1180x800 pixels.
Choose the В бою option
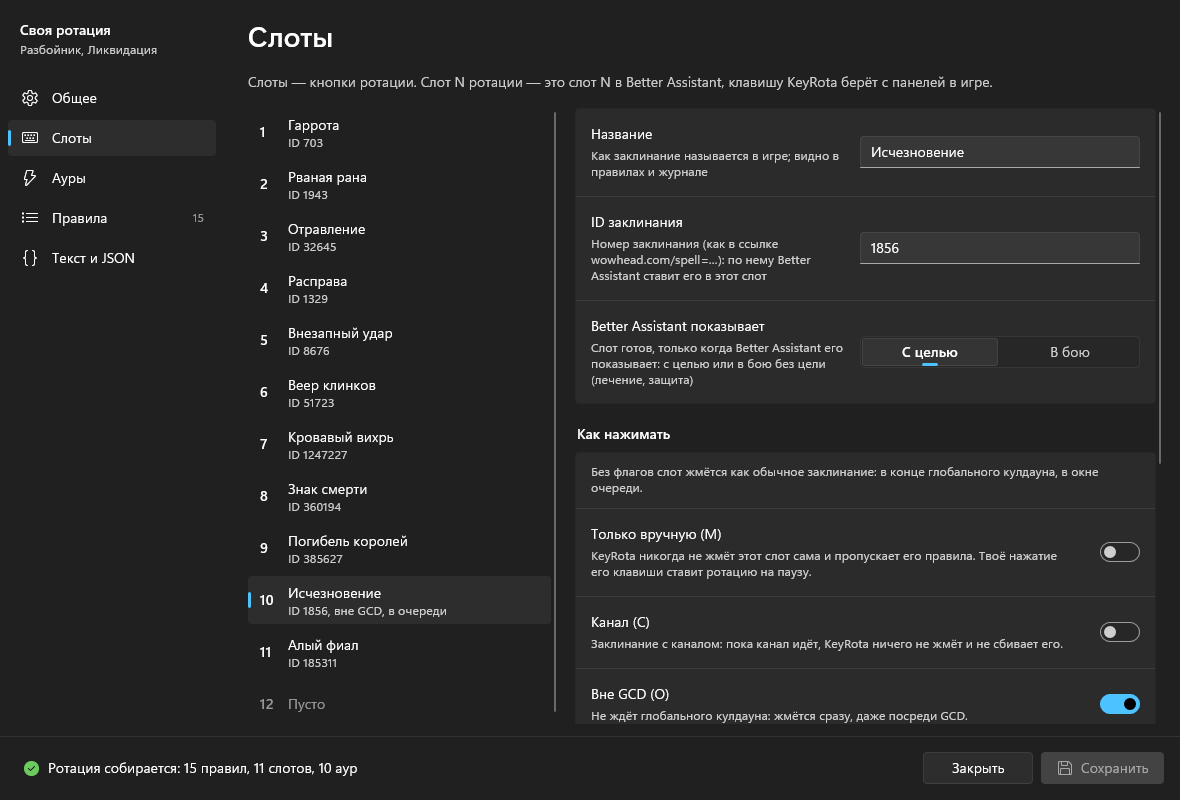(x=1069, y=352)
